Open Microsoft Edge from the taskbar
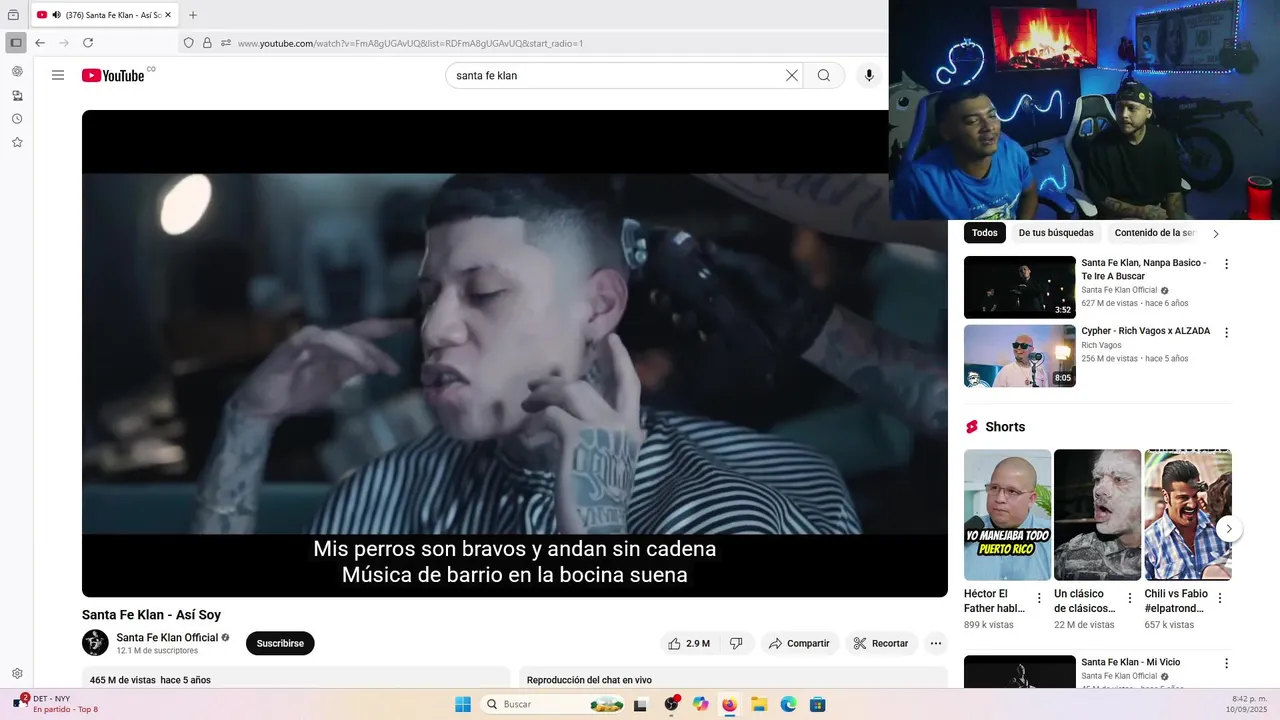This screenshot has width=1280, height=720. coord(788,704)
